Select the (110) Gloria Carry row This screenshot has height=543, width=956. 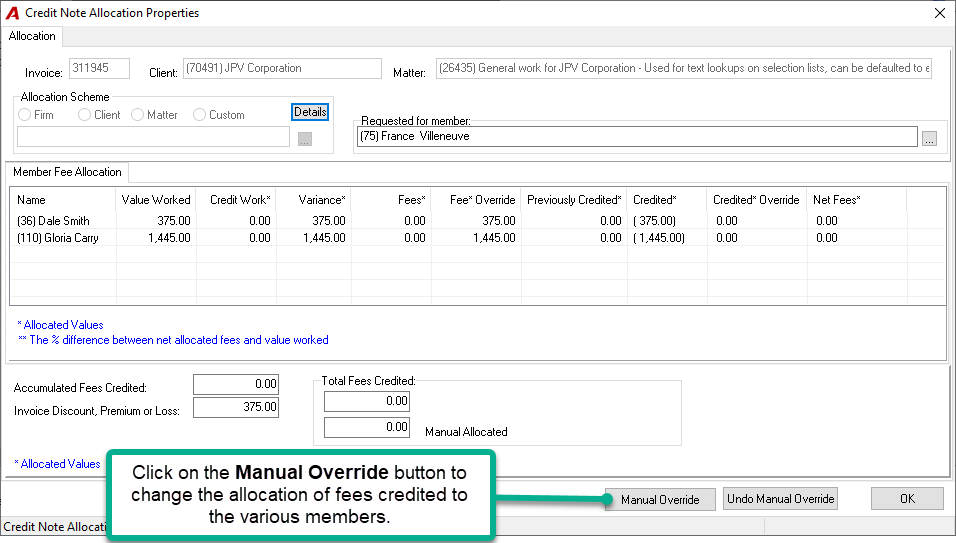click(x=477, y=238)
